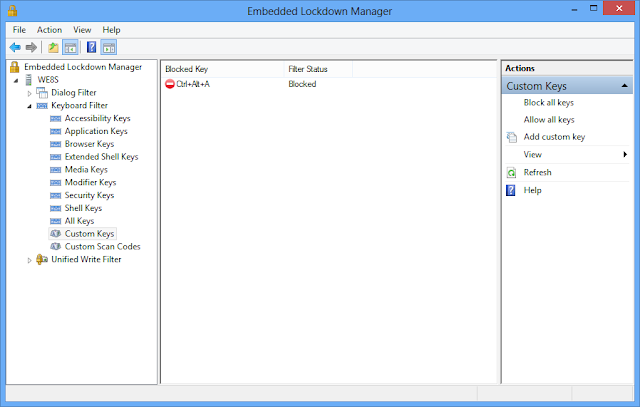640x407 pixels.
Task: Click the All Keys keyboard icon
Action: 56,221
